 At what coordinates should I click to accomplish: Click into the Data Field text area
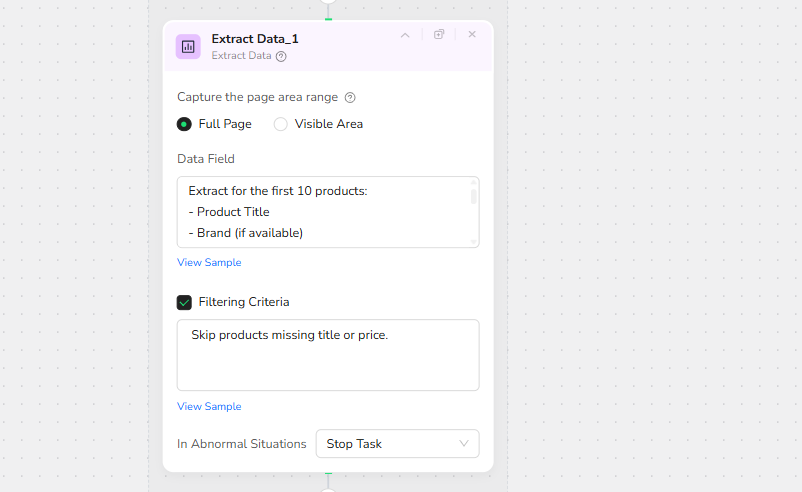coord(320,212)
